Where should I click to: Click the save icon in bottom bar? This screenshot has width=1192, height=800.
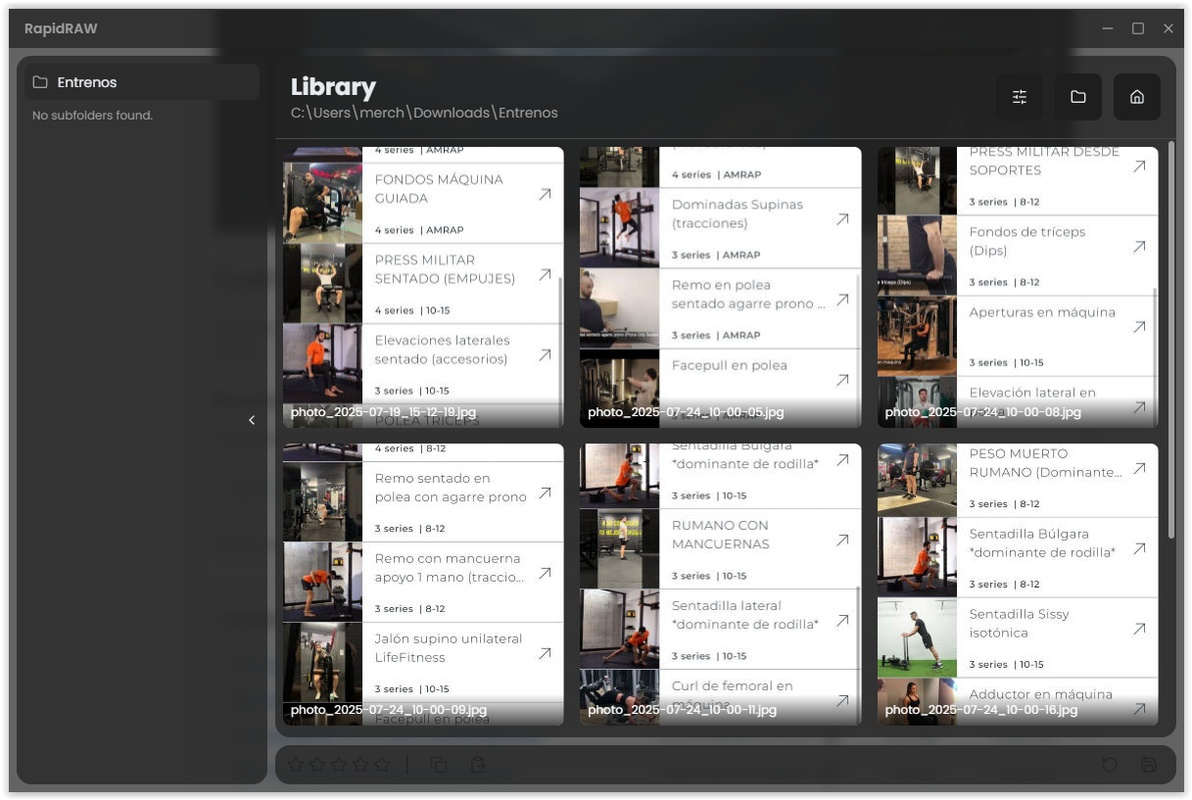(x=1149, y=764)
